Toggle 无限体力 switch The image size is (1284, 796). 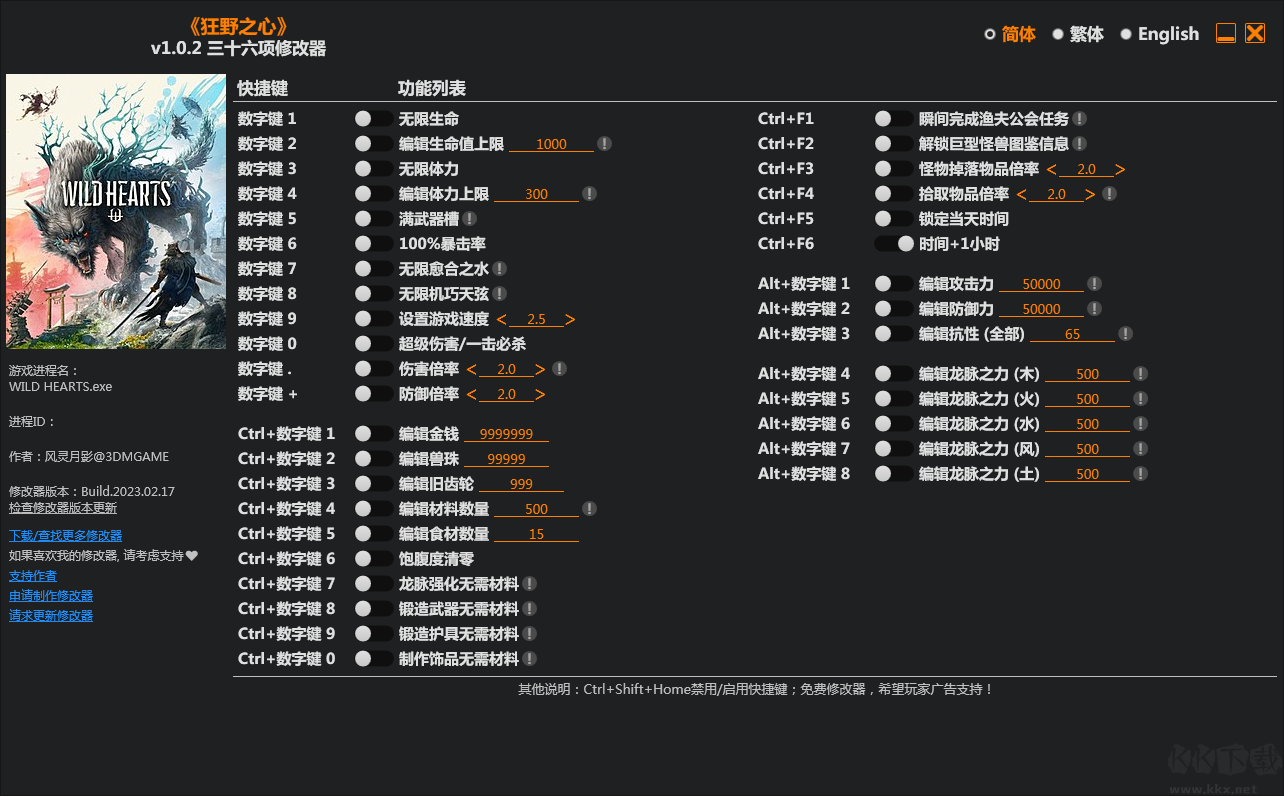374,169
